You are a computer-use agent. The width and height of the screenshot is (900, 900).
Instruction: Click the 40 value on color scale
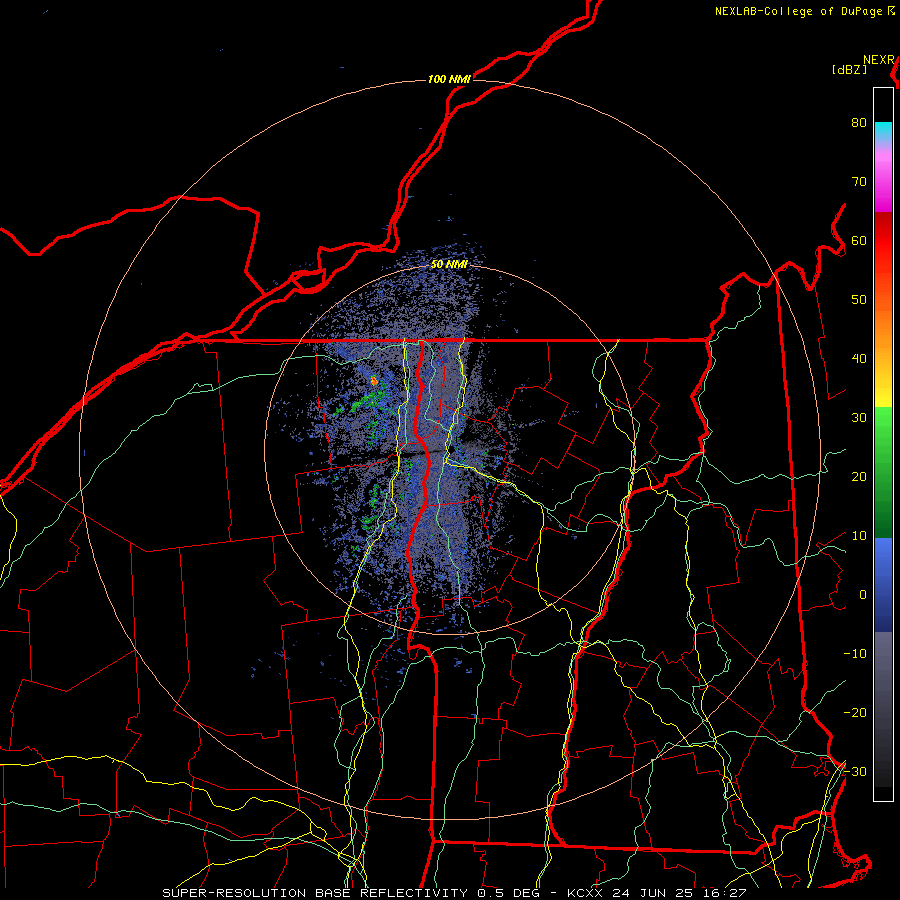click(859, 359)
